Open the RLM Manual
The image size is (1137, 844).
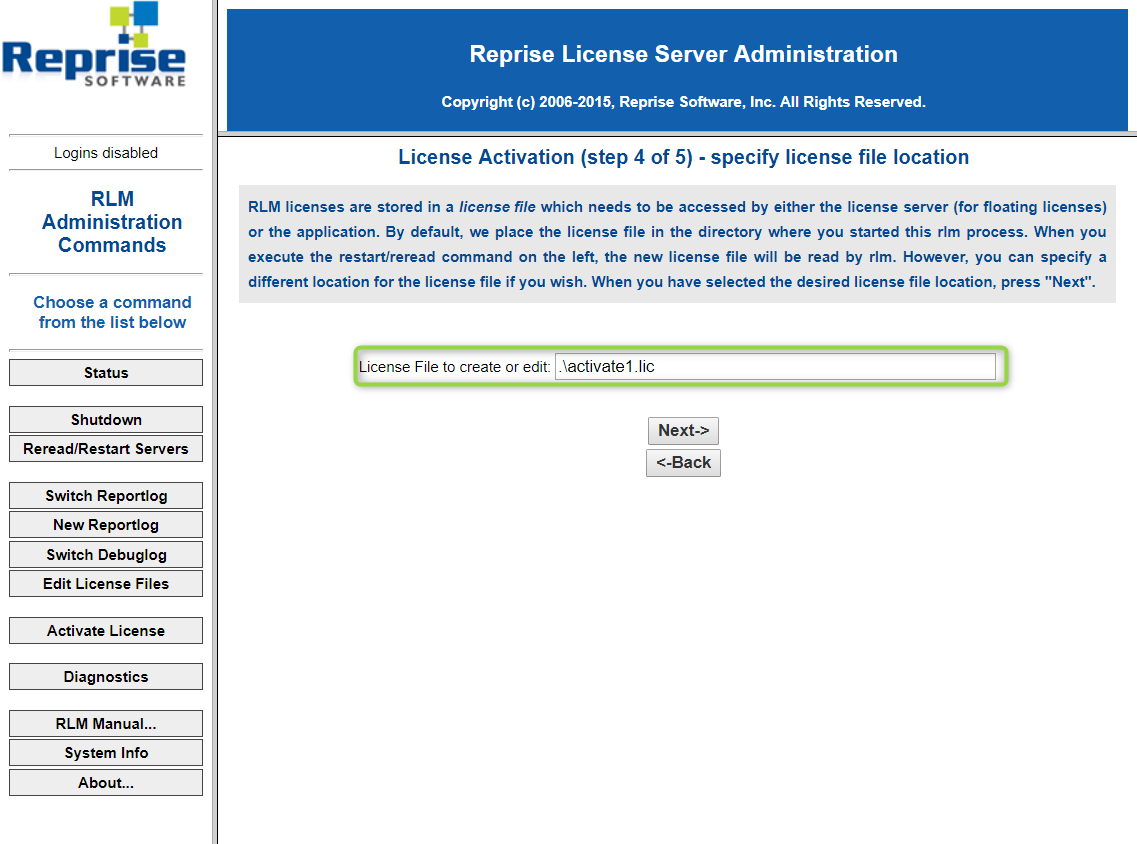106,724
